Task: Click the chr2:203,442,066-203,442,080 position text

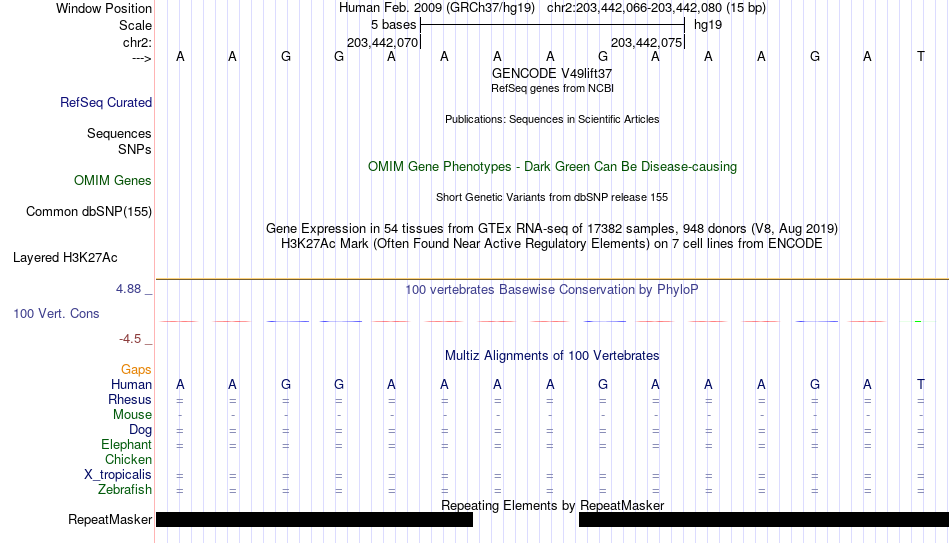Action: 656,8
